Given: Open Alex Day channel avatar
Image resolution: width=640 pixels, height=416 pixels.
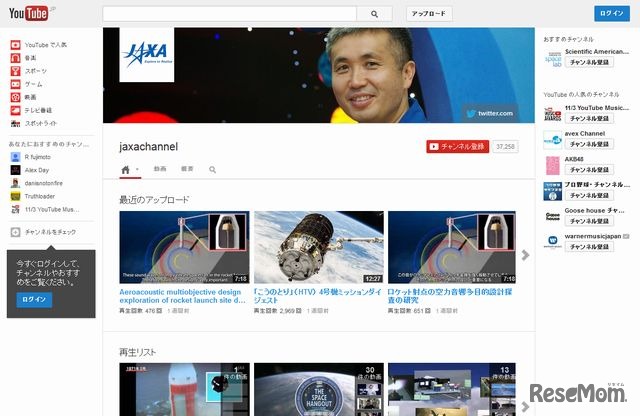Looking at the screenshot, I should [16, 170].
